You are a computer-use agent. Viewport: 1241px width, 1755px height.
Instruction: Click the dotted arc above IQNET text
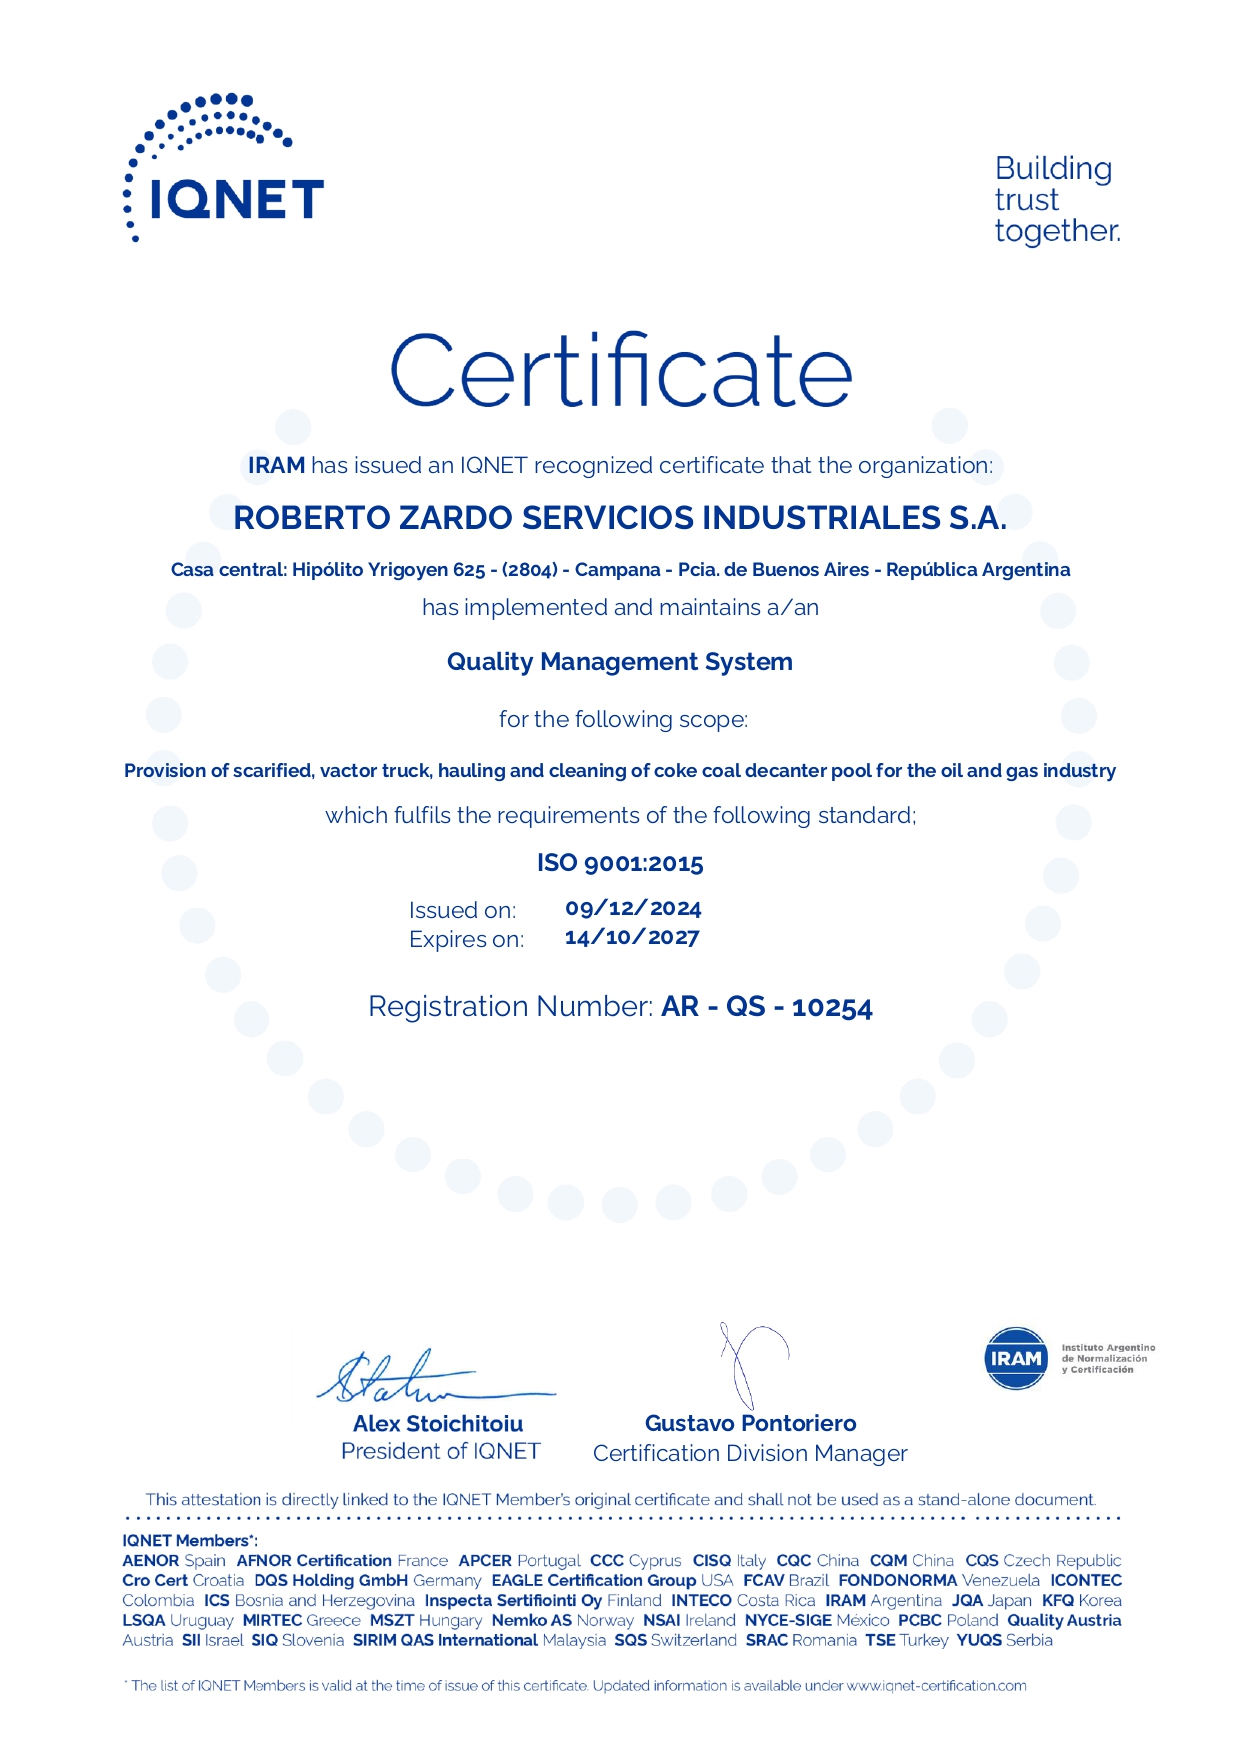[205, 125]
